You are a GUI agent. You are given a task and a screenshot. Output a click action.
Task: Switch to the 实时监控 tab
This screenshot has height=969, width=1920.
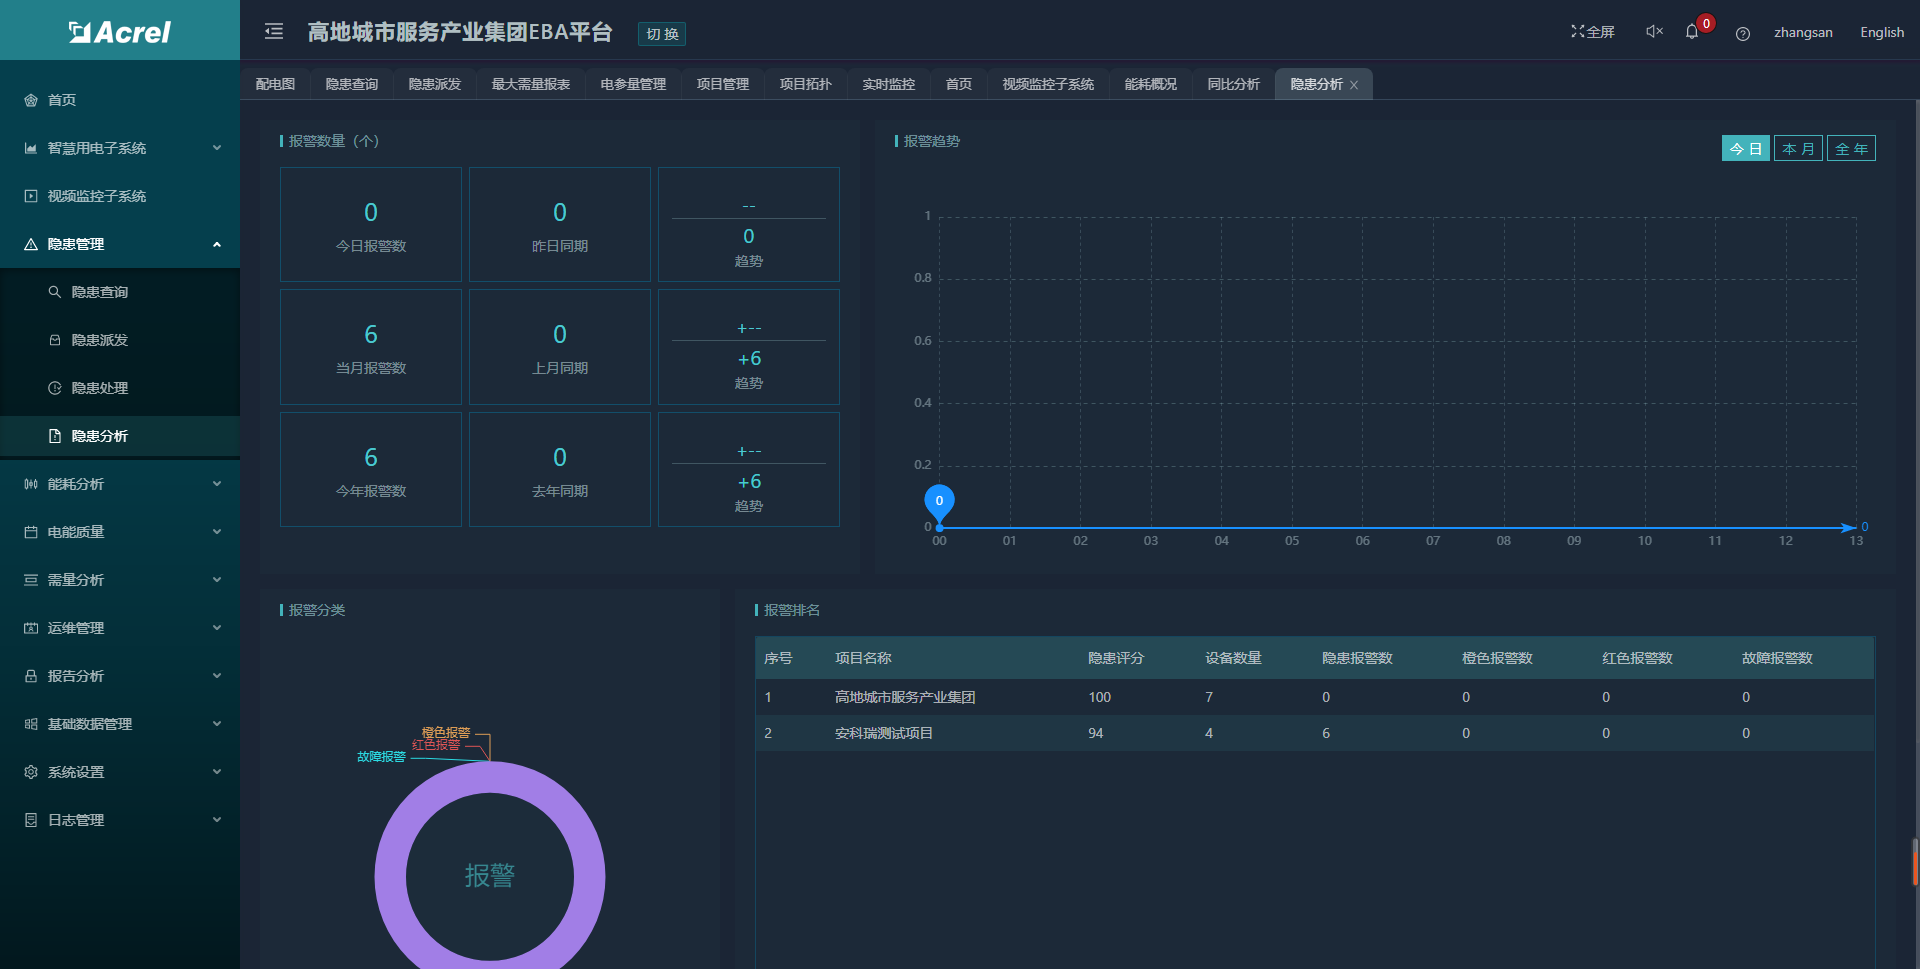pyautogui.click(x=888, y=84)
